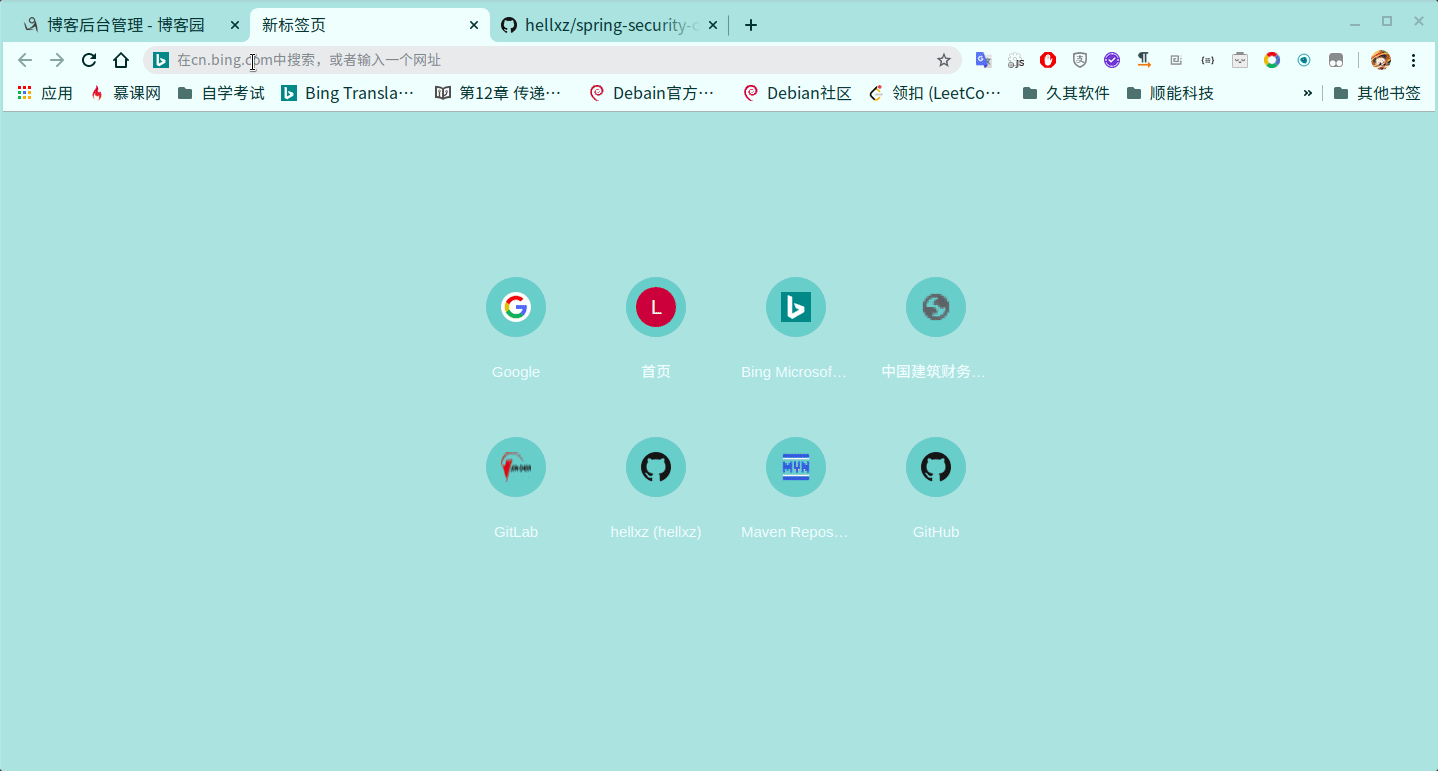Click the JS script blocker extension icon
Viewport: 1438px width, 771px height.
click(x=1016, y=60)
